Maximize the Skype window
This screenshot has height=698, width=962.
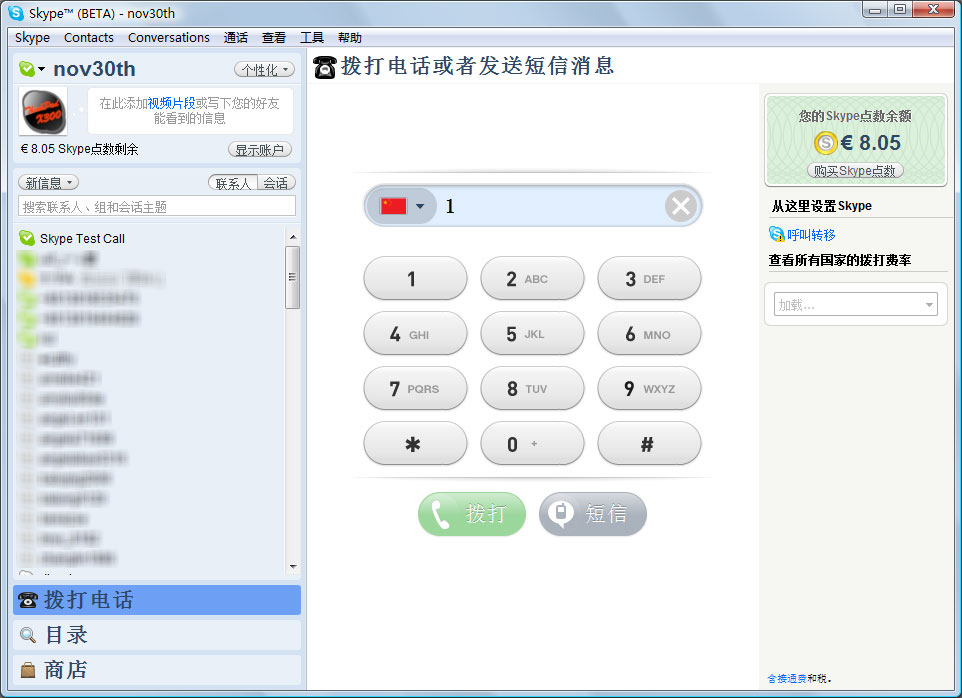(899, 10)
